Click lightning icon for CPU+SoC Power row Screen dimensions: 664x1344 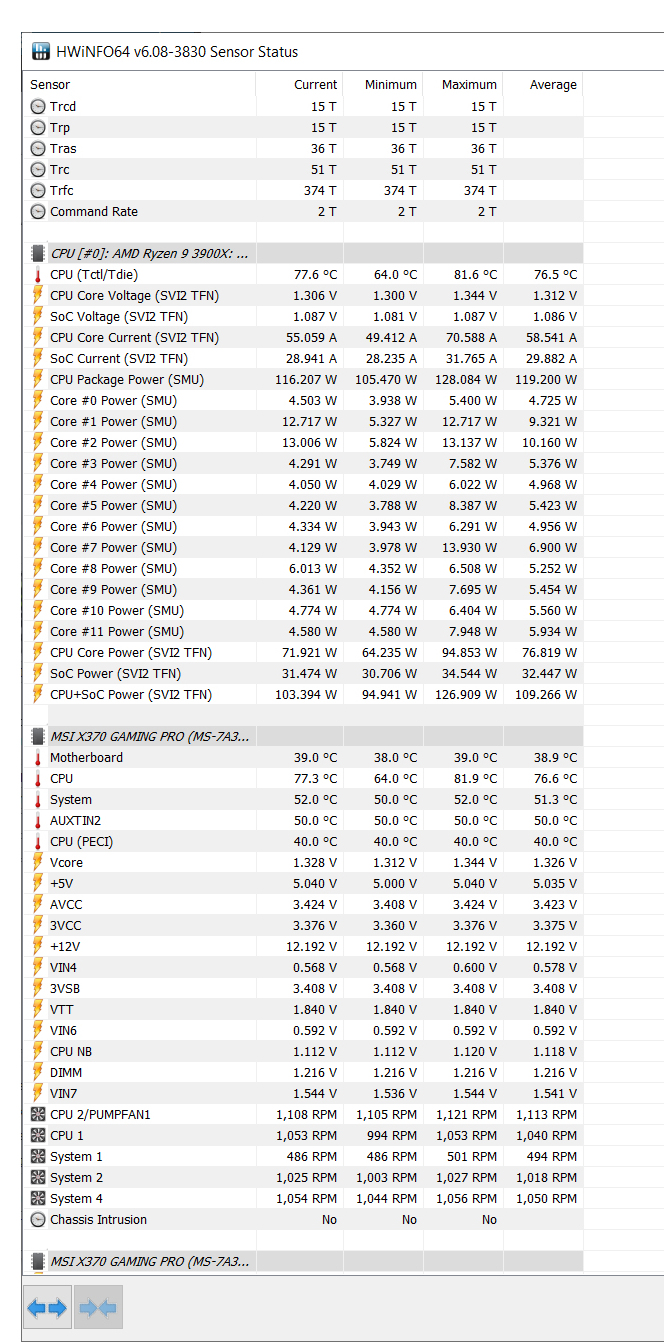click(x=38, y=694)
